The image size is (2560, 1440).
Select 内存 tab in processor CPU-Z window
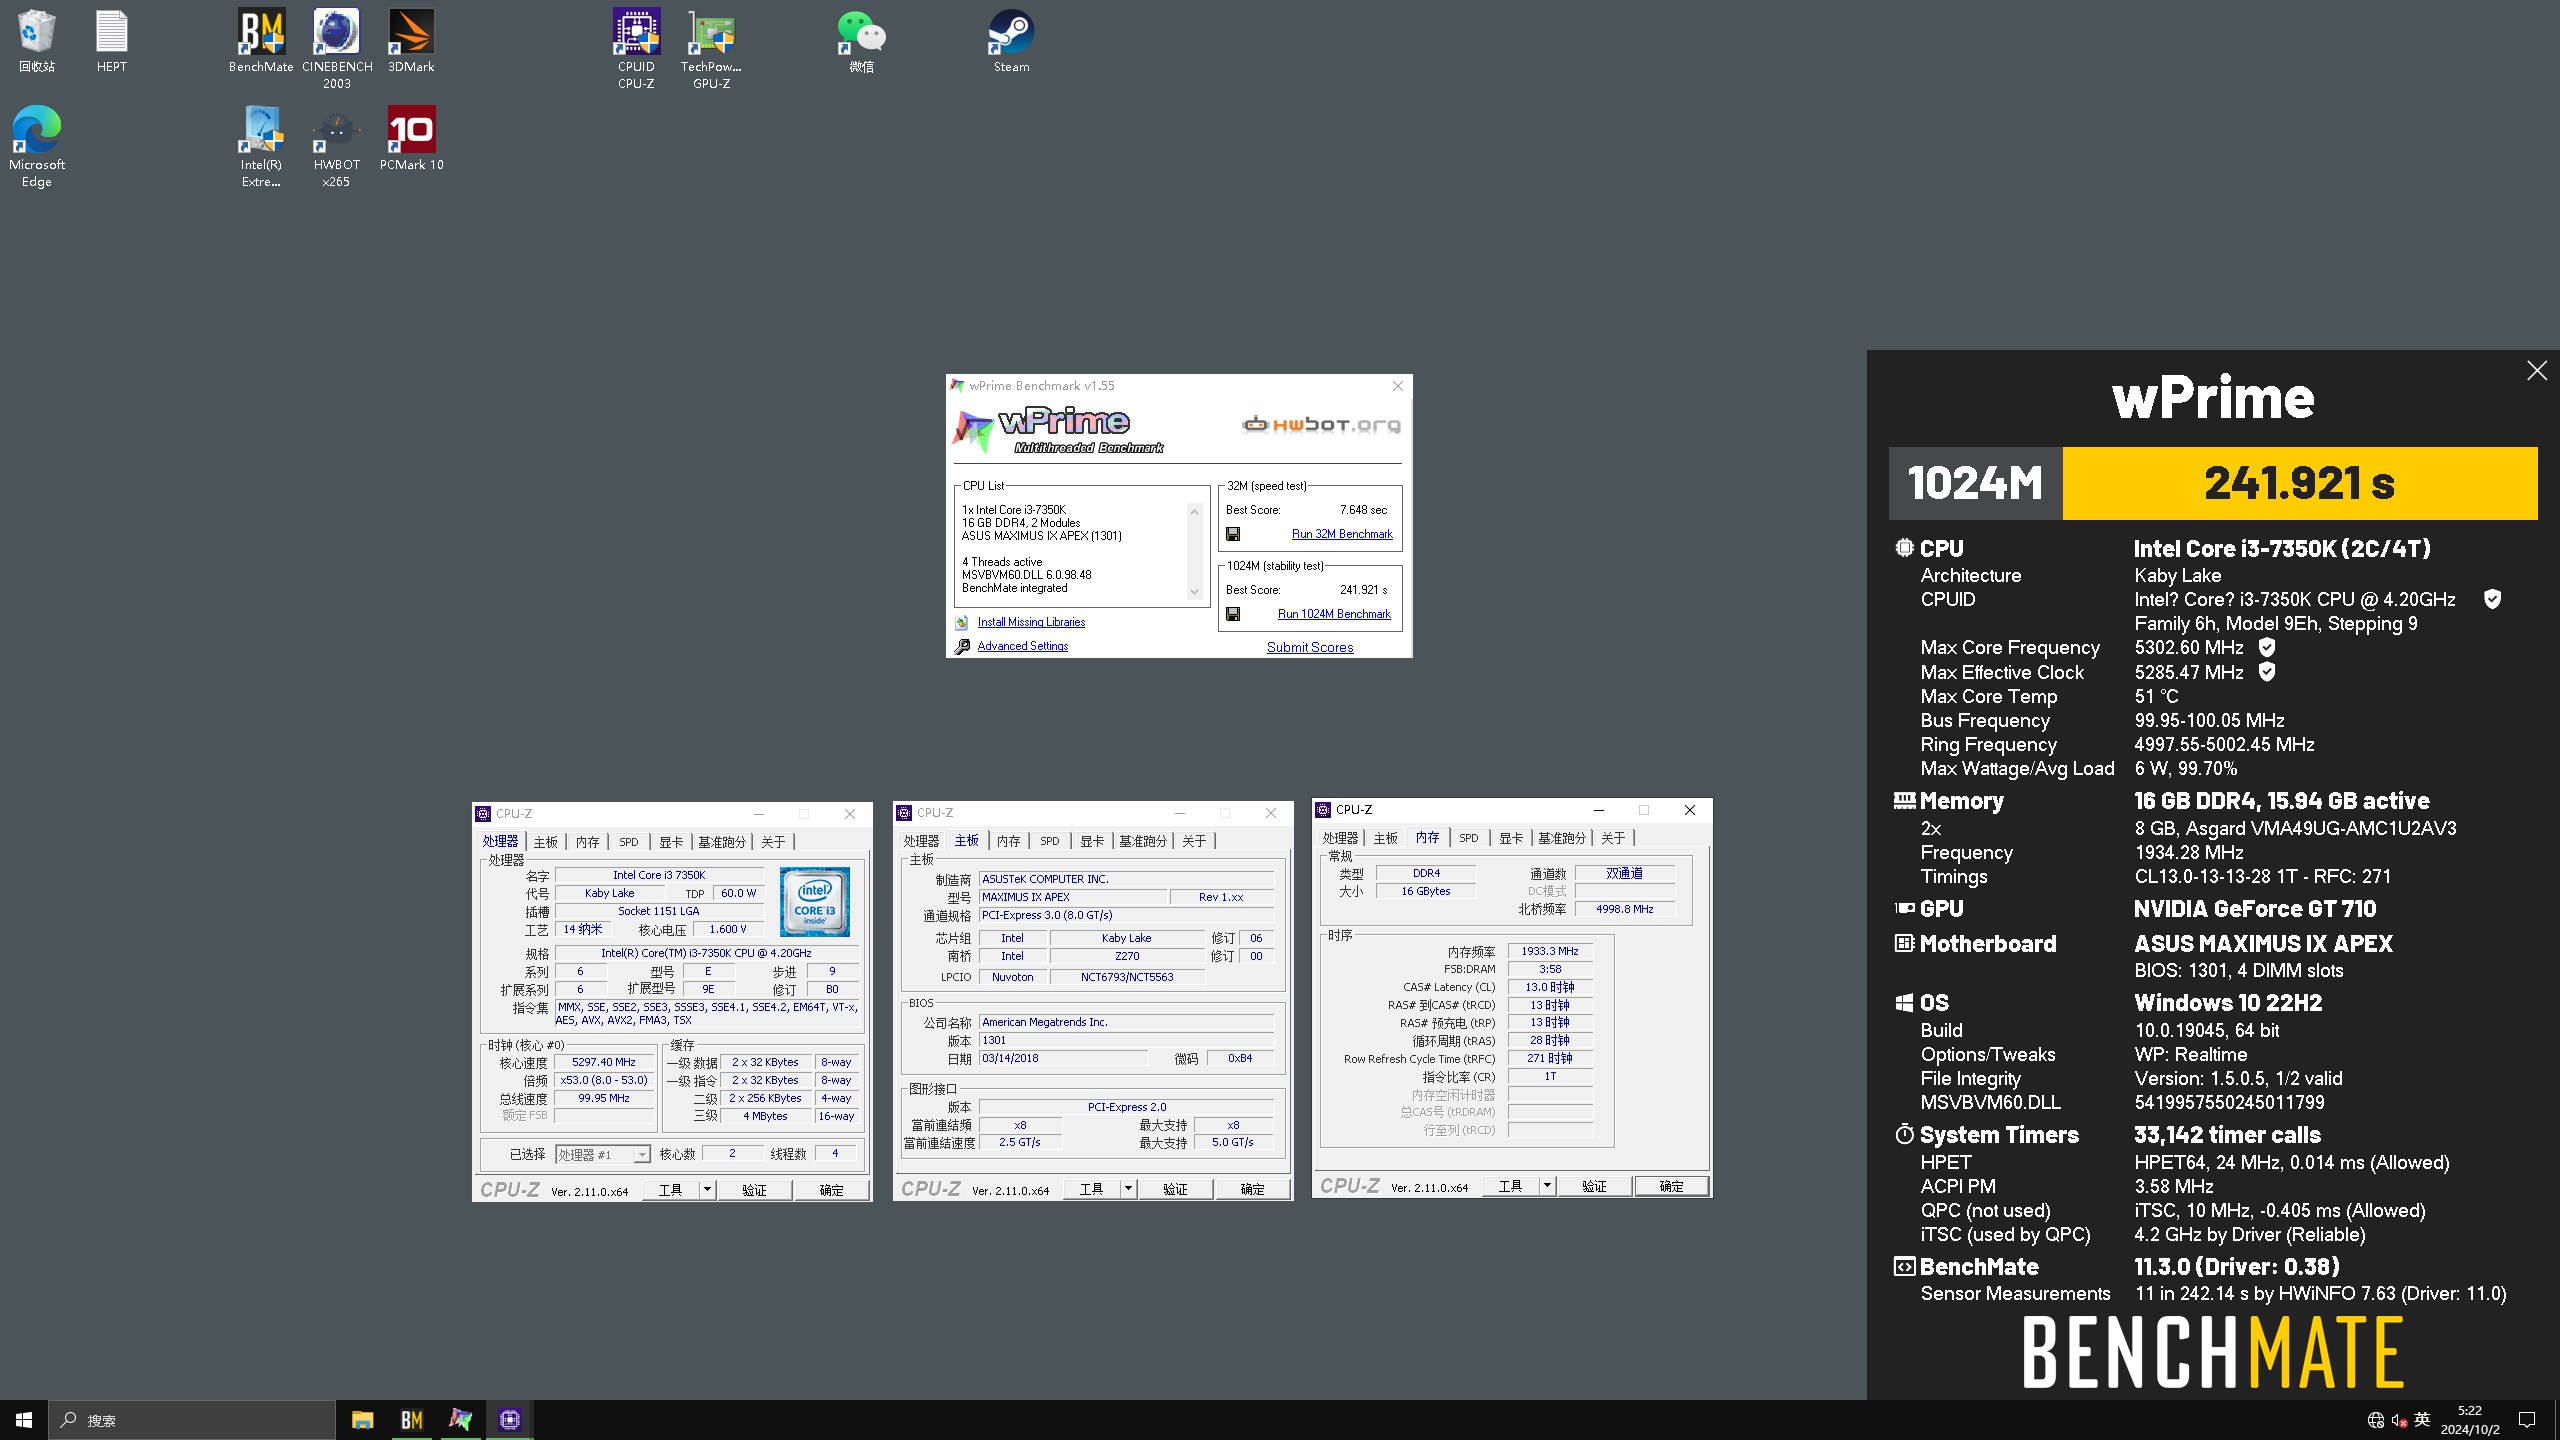click(588, 842)
